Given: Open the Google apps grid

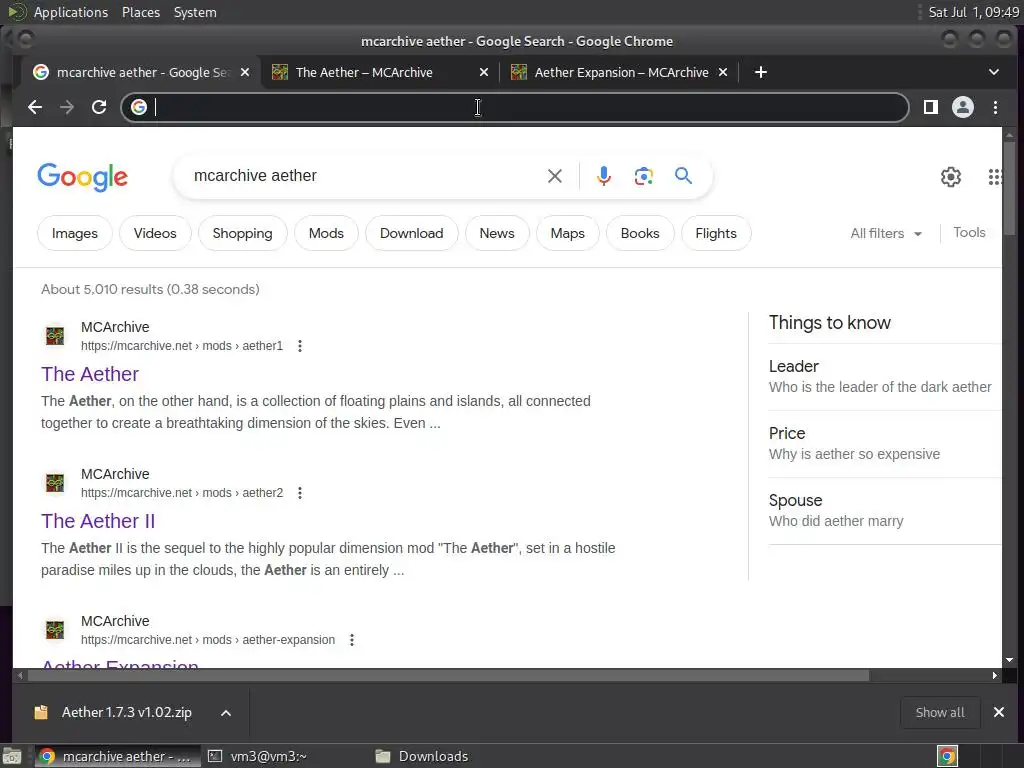Looking at the screenshot, I should point(994,176).
